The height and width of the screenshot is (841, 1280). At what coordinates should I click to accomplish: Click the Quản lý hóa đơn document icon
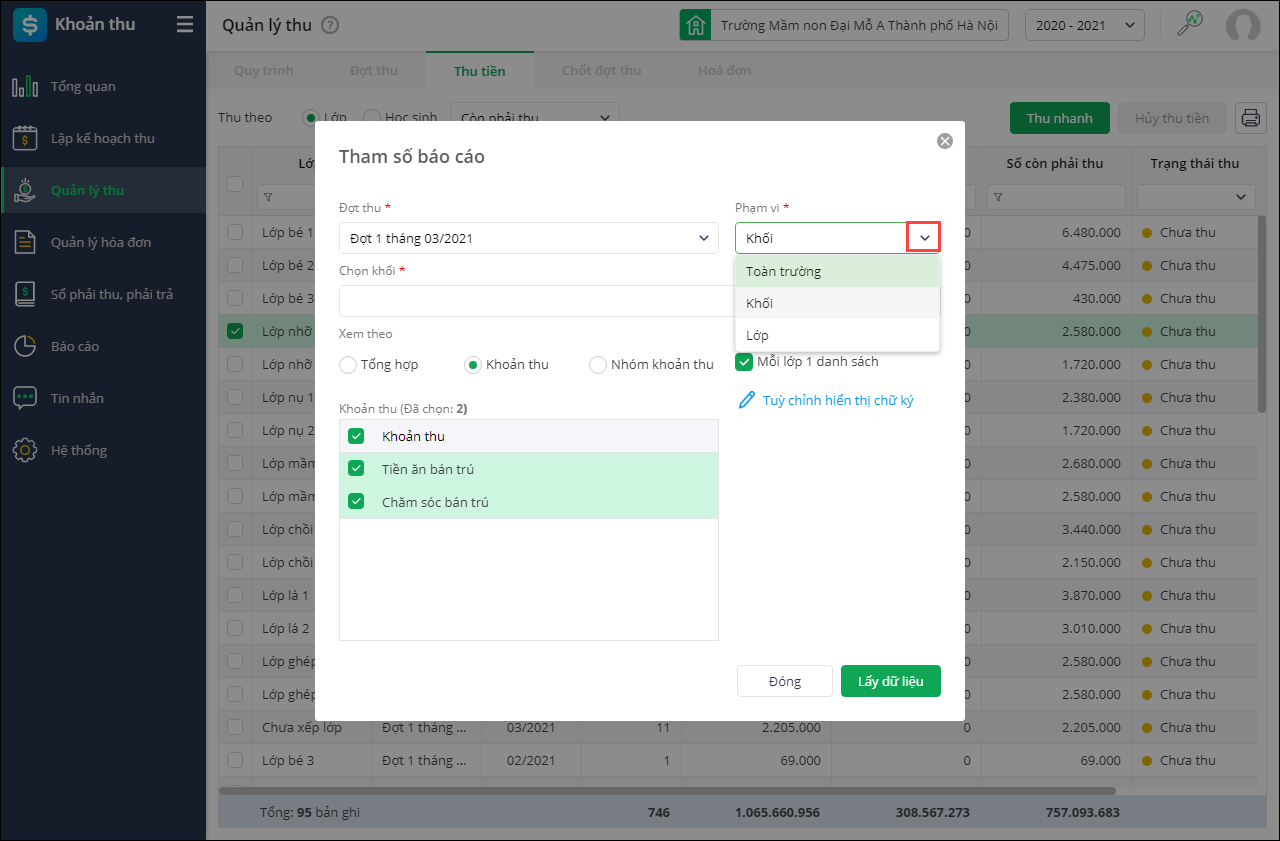tap(25, 242)
